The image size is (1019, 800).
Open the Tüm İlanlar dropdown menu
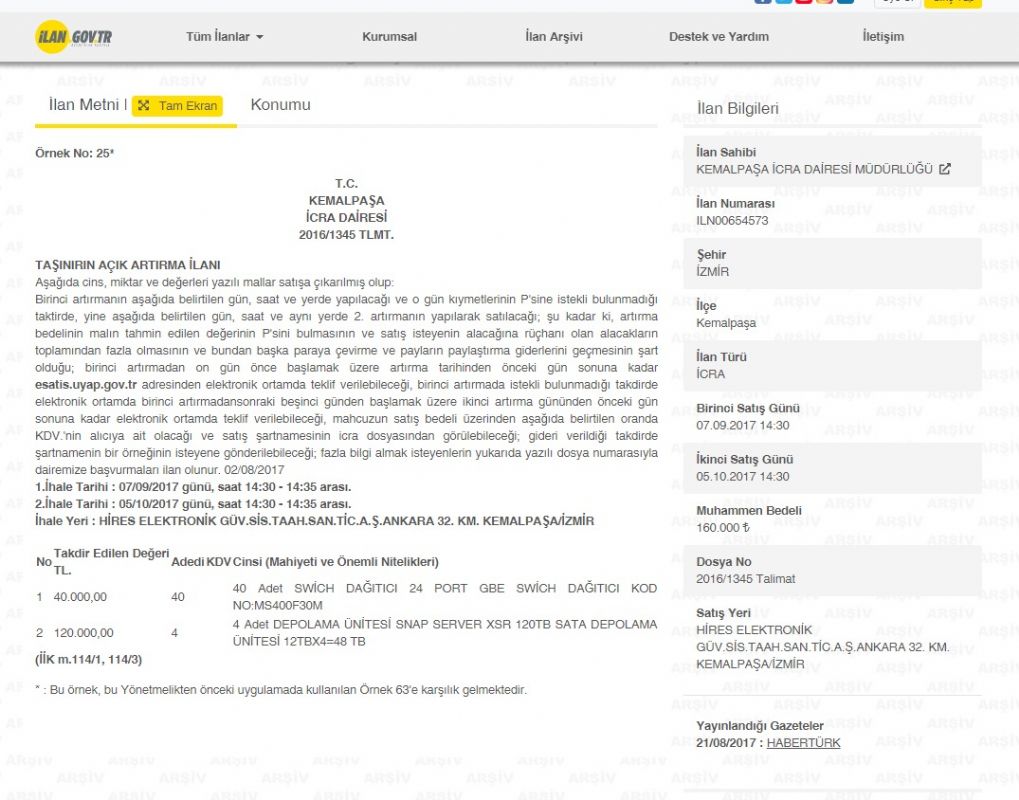pyautogui.click(x=224, y=37)
